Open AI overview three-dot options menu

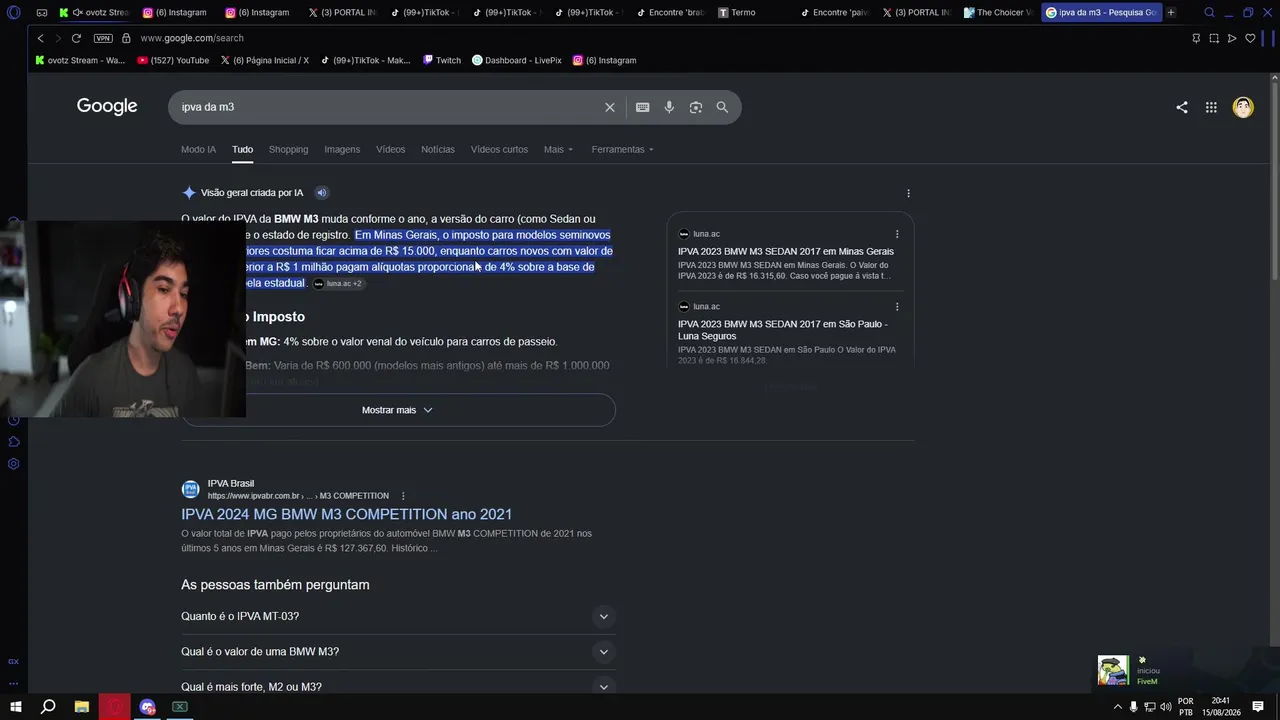tap(908, 193)
